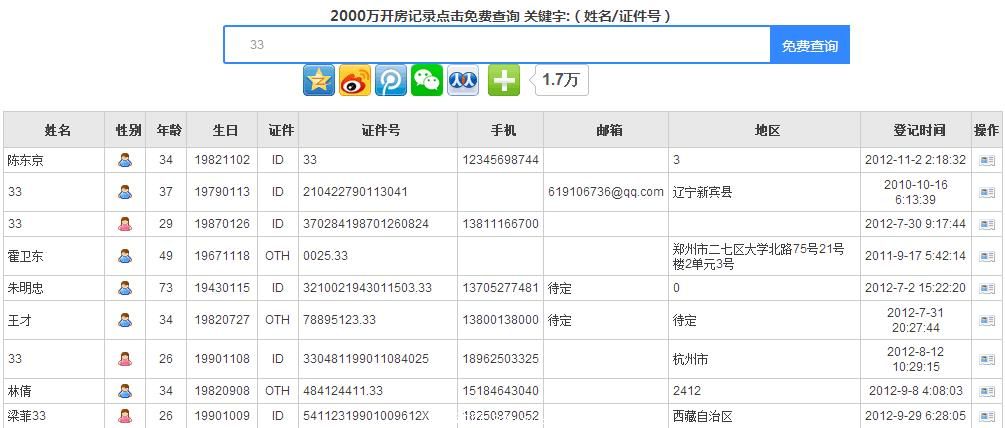Click the gender icon in the 辽宁新宾县 row
1005x428 pixels.
coord(125,192)
